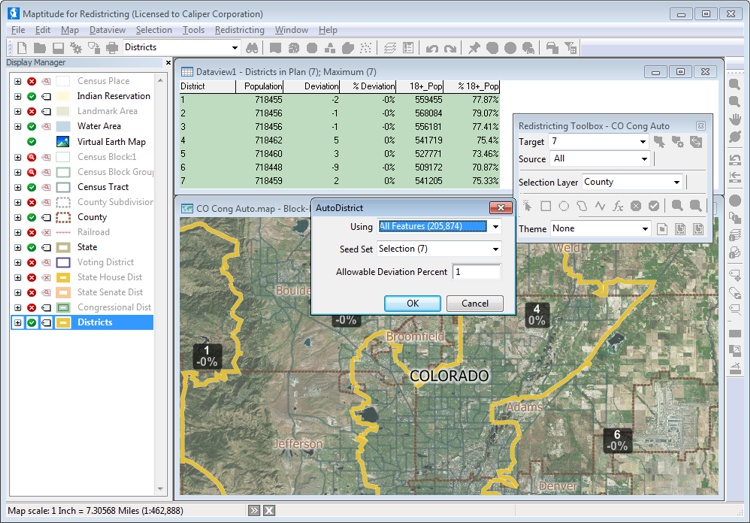Click the Pan hand tool on right toolbar
Viewport: 750px width, 523px height.
click(735, 120)
